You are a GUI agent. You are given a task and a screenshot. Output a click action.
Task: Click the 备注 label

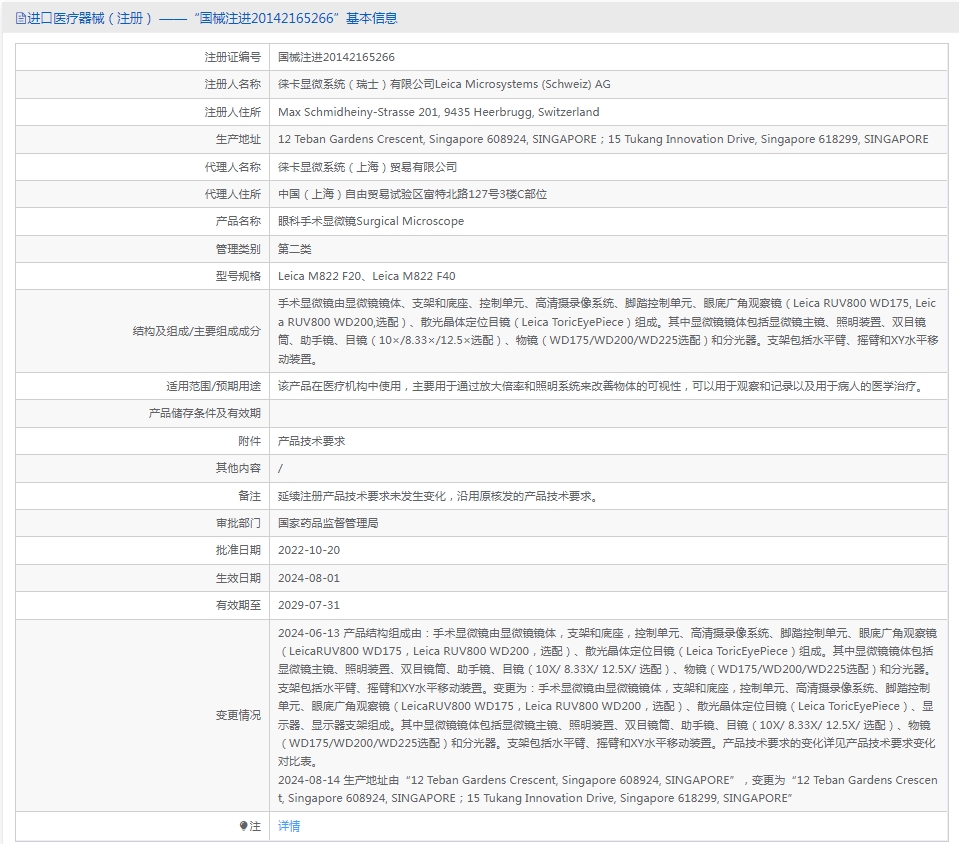pyautogui.click(x=250, y=496)
